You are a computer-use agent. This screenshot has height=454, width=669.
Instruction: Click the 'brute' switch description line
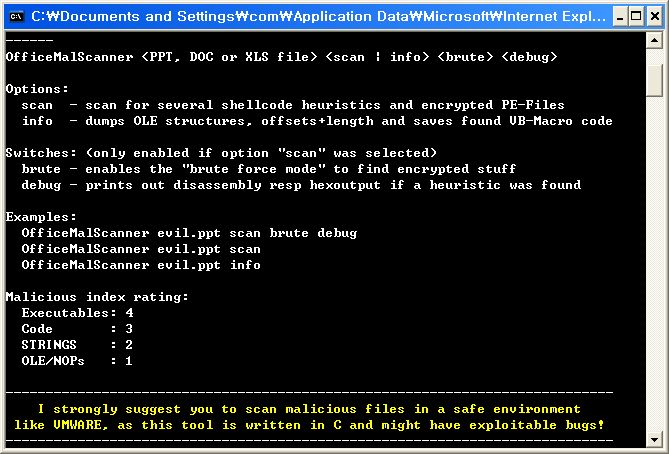[269, 169]
